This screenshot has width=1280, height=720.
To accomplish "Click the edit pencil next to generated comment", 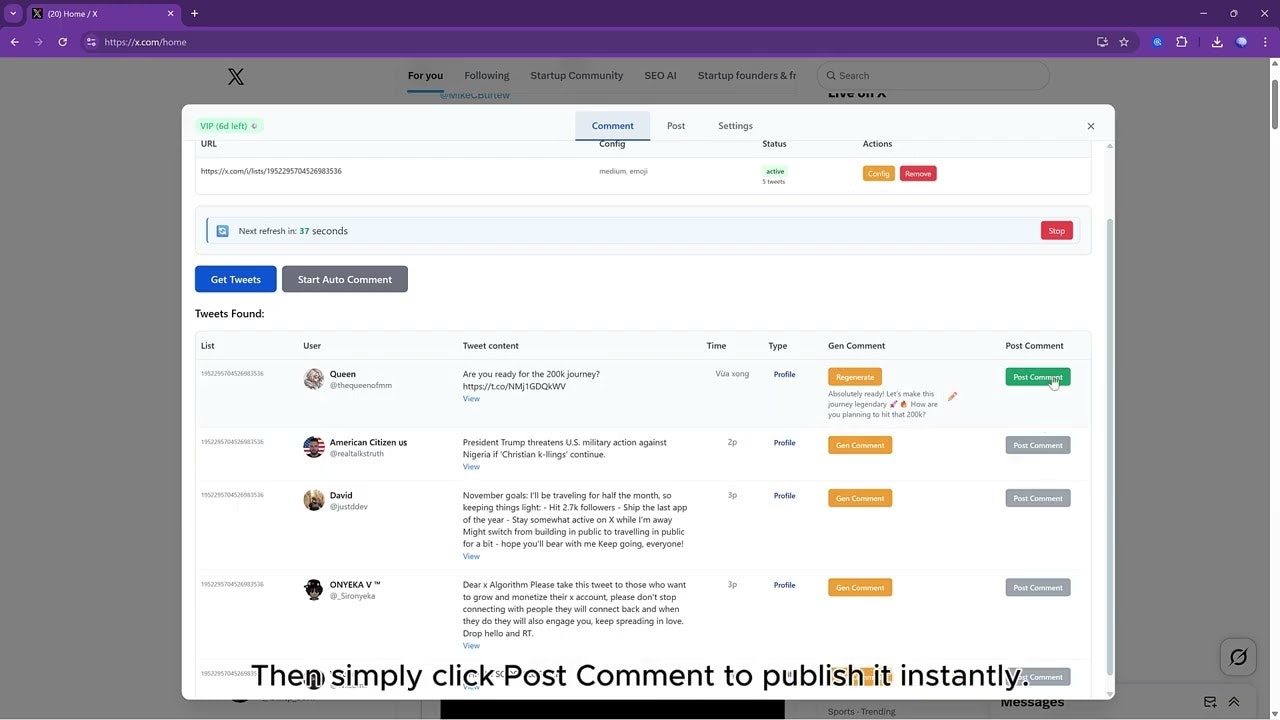I will click(x=952, y=397).
